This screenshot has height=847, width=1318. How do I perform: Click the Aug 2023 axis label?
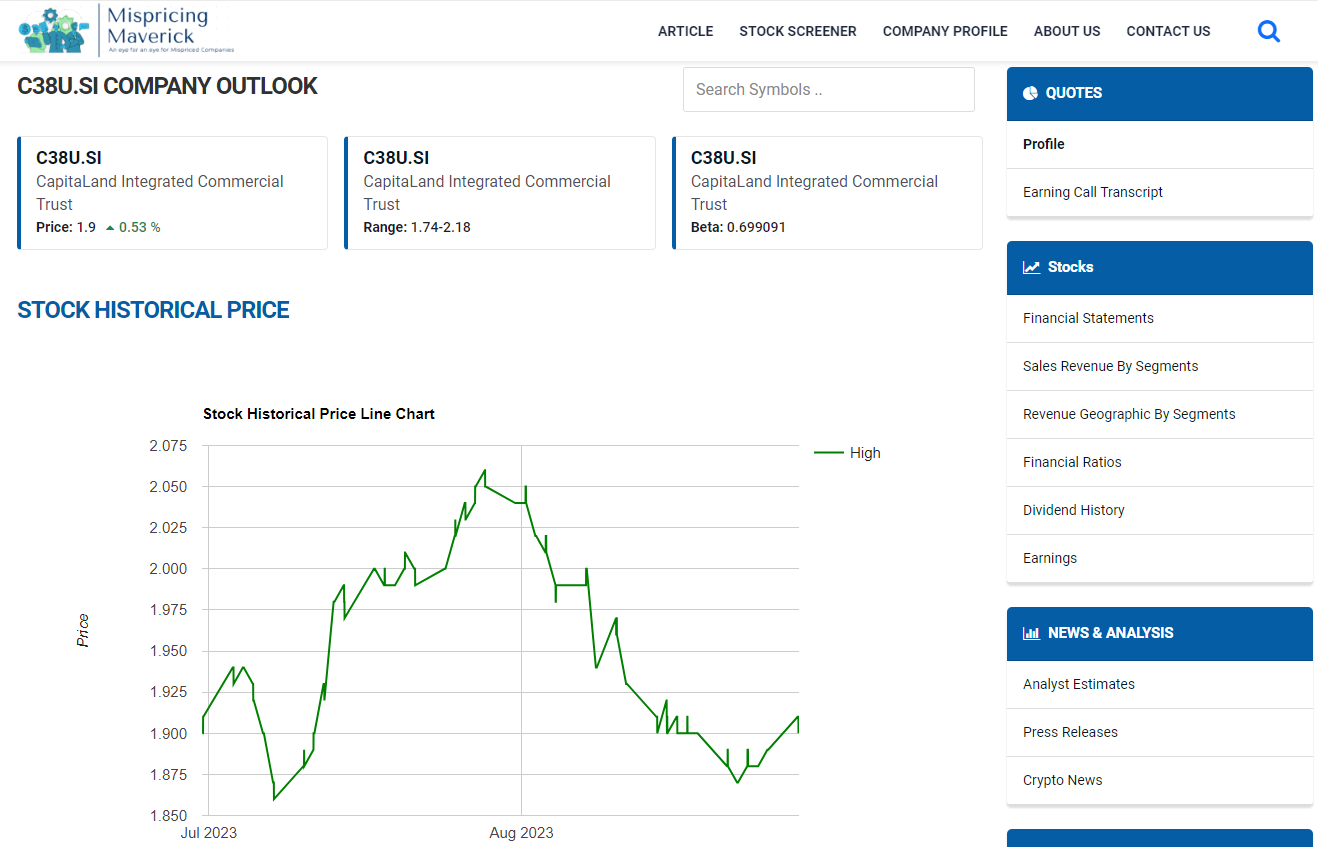pos(521,832)
